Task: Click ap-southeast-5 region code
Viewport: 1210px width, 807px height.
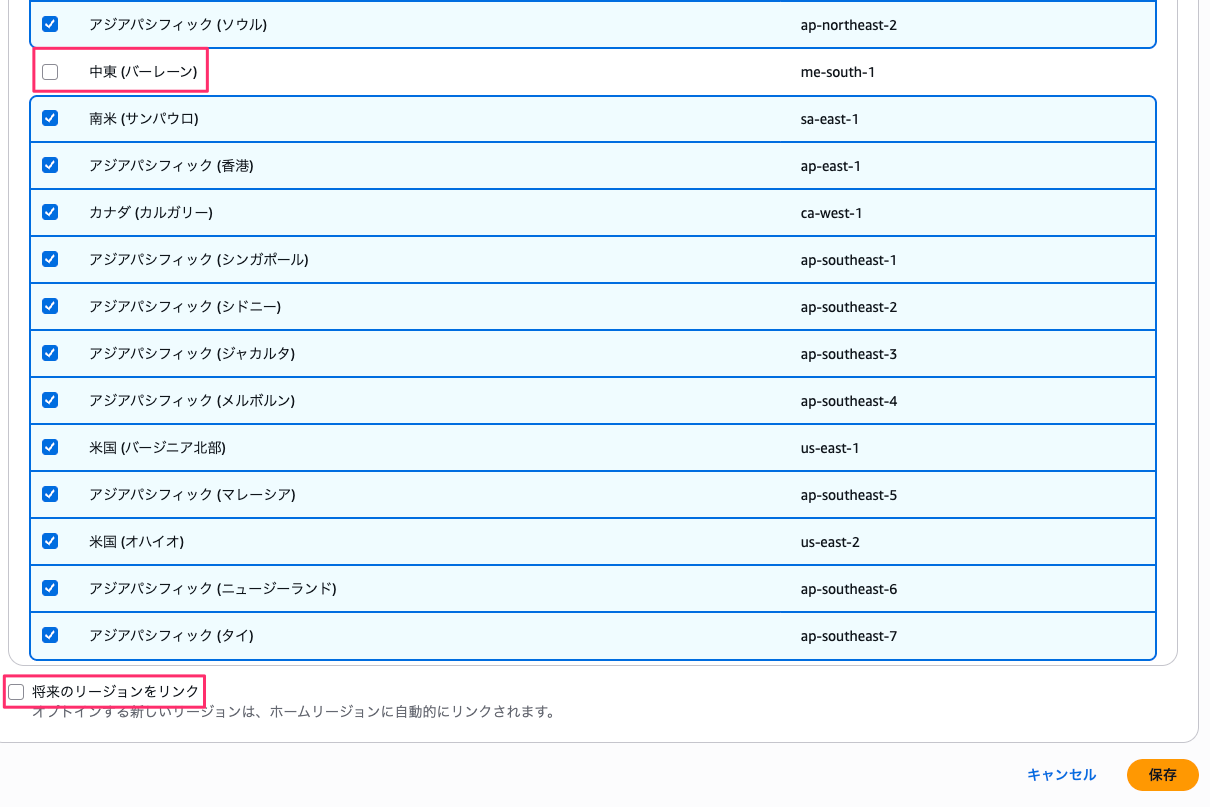Action: 849,495
